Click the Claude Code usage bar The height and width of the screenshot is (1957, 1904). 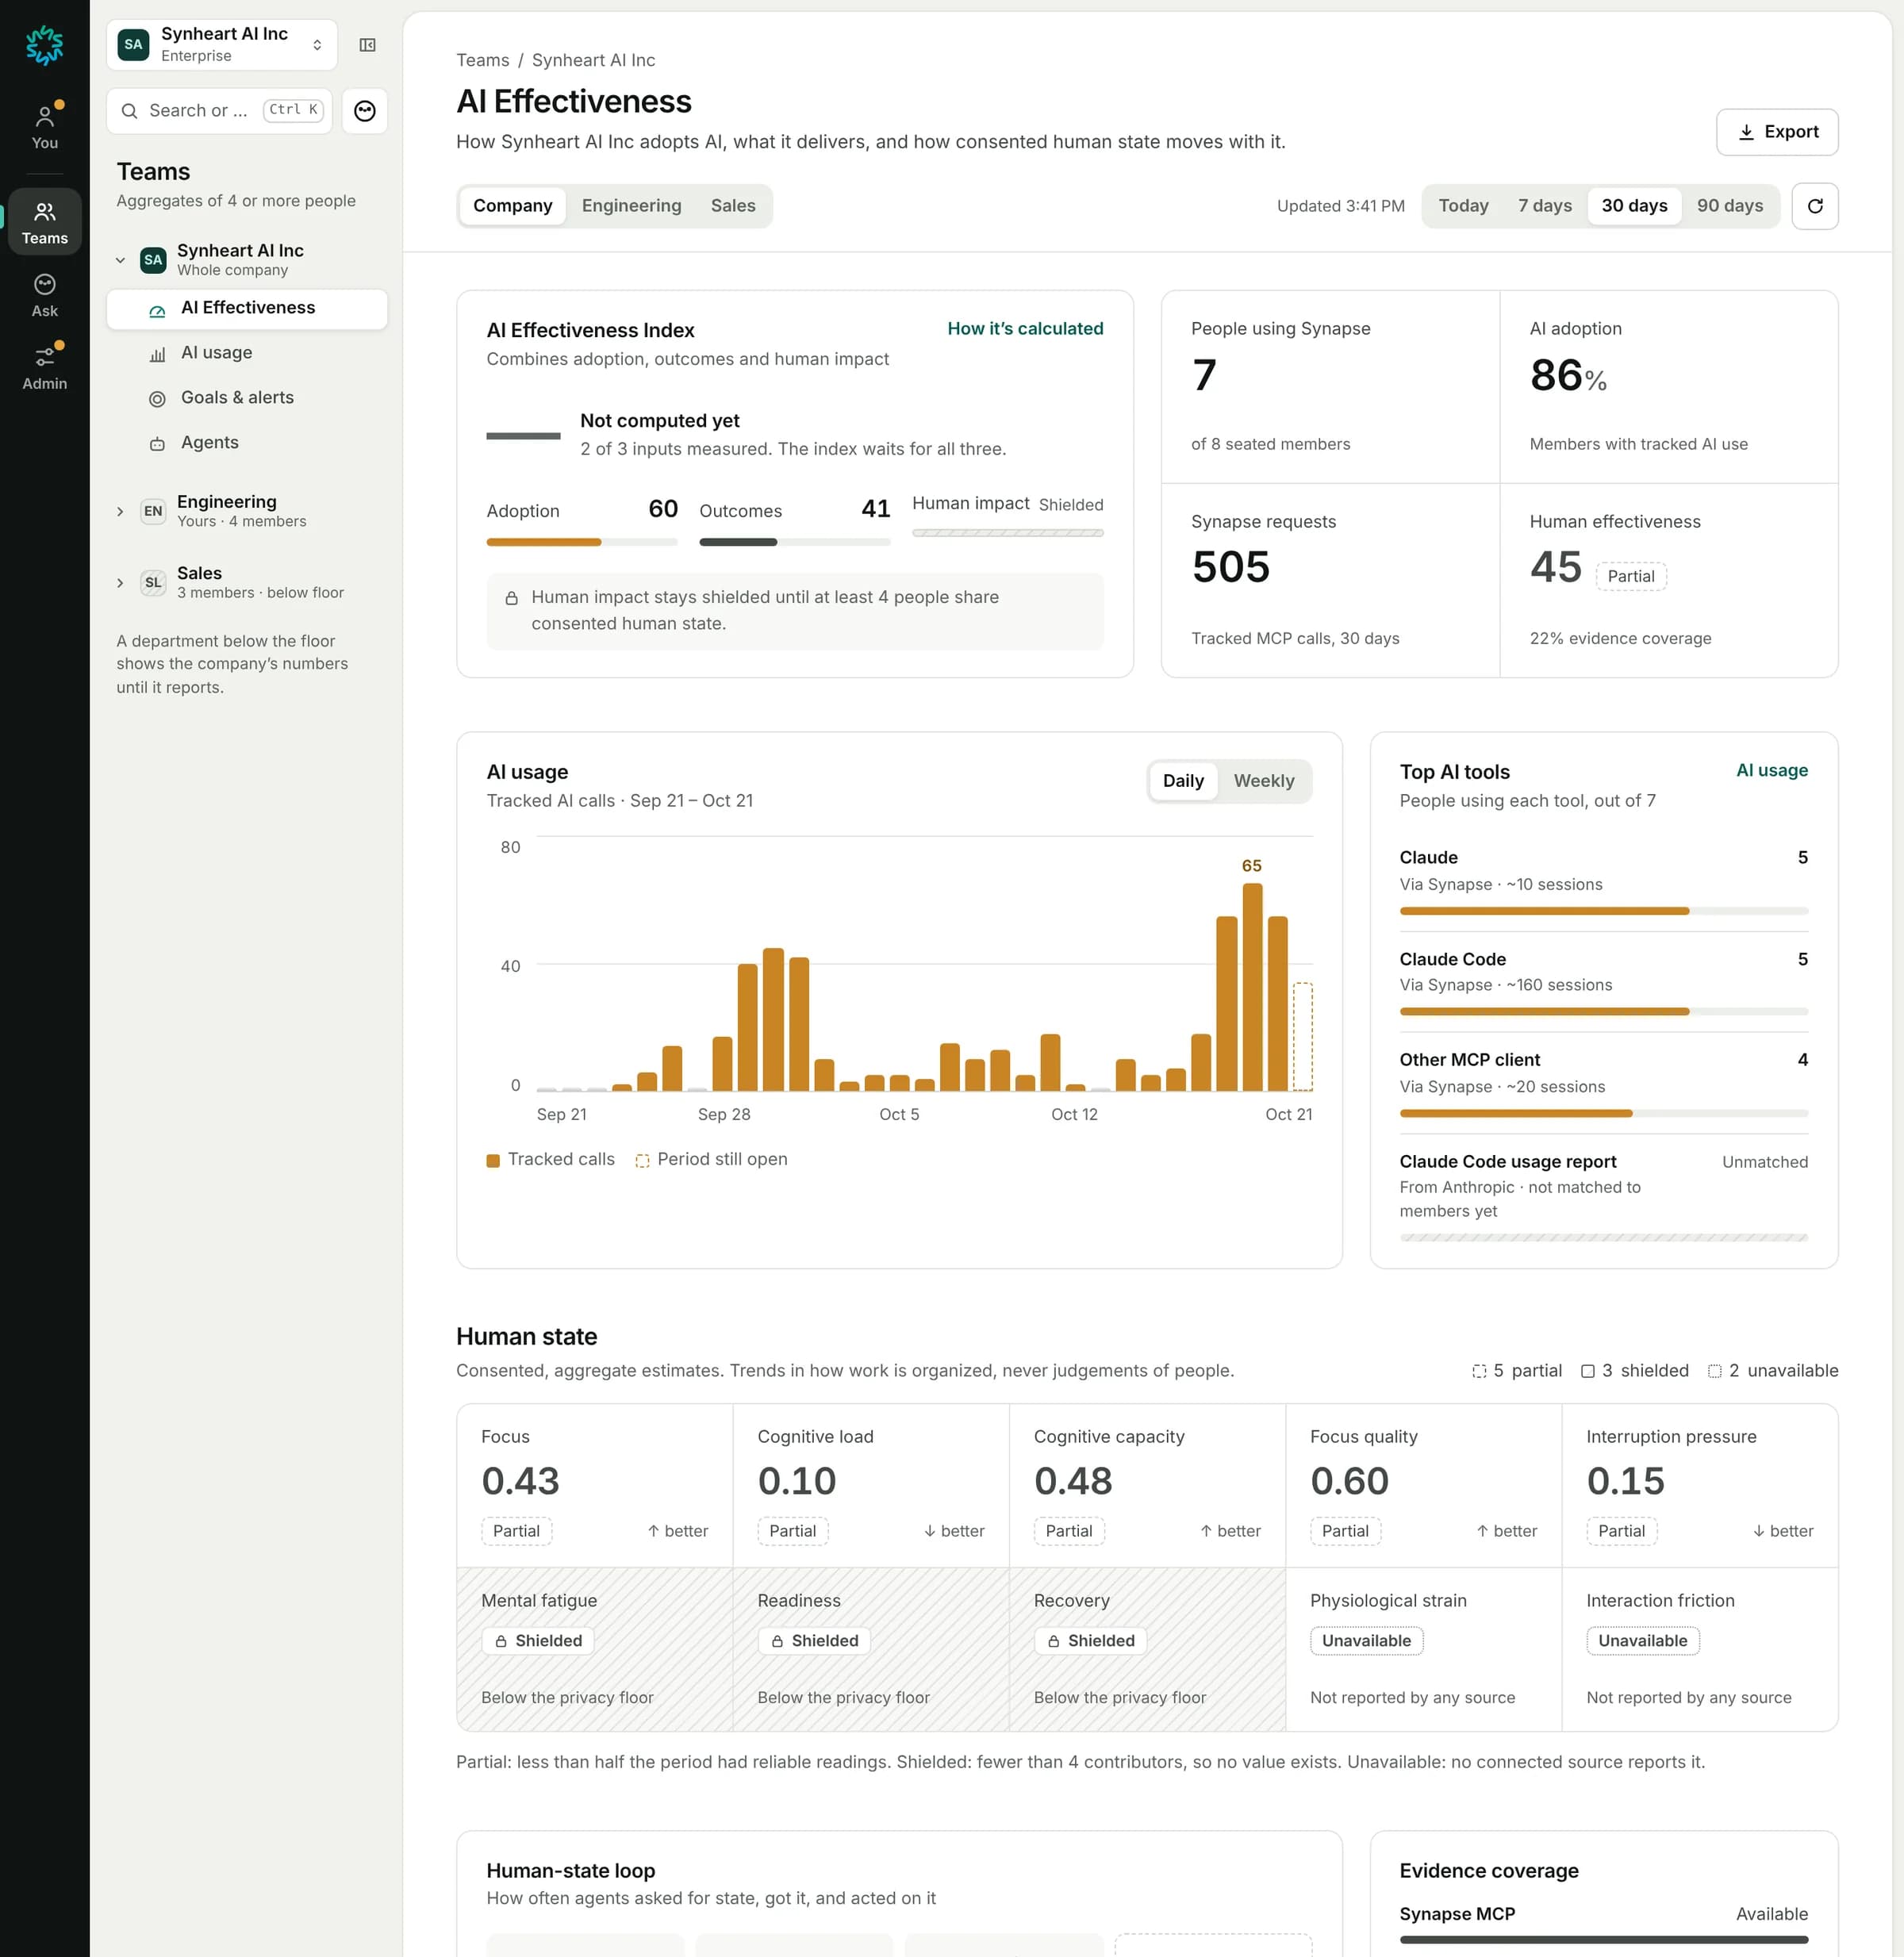(1603, 1012)
